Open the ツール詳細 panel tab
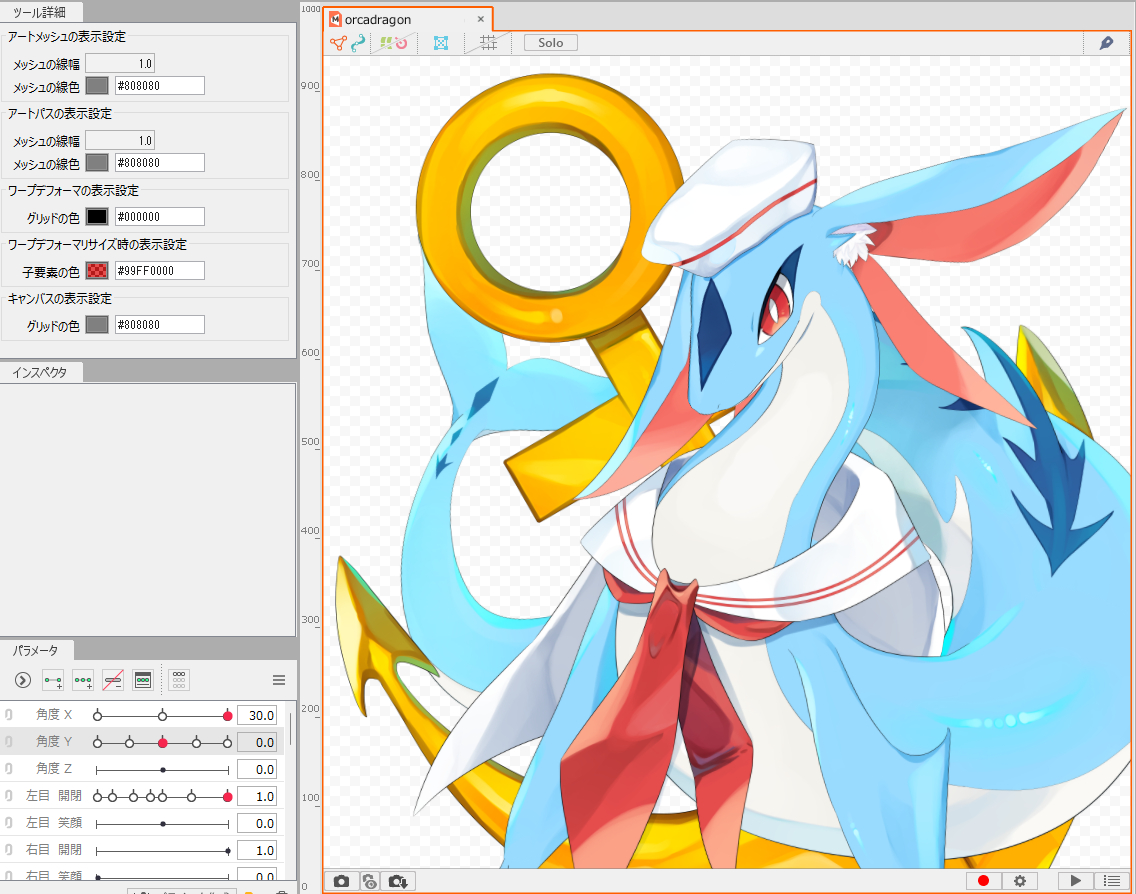The height and width of the screenshot is (894, 1136). pos(41,12)
